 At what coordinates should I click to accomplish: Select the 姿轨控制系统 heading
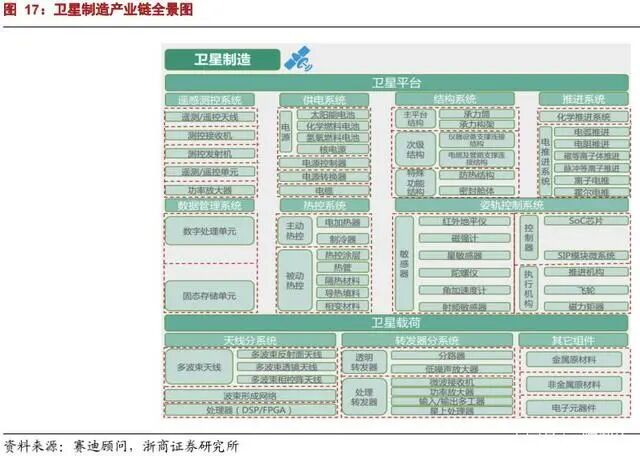pos(512,205)
